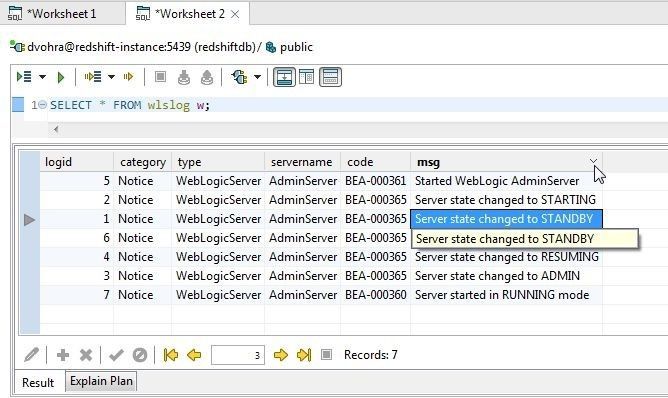Toggle the middle layout view button in the toolbar
The image size is (668, 398).
click(x=307, y=77)
